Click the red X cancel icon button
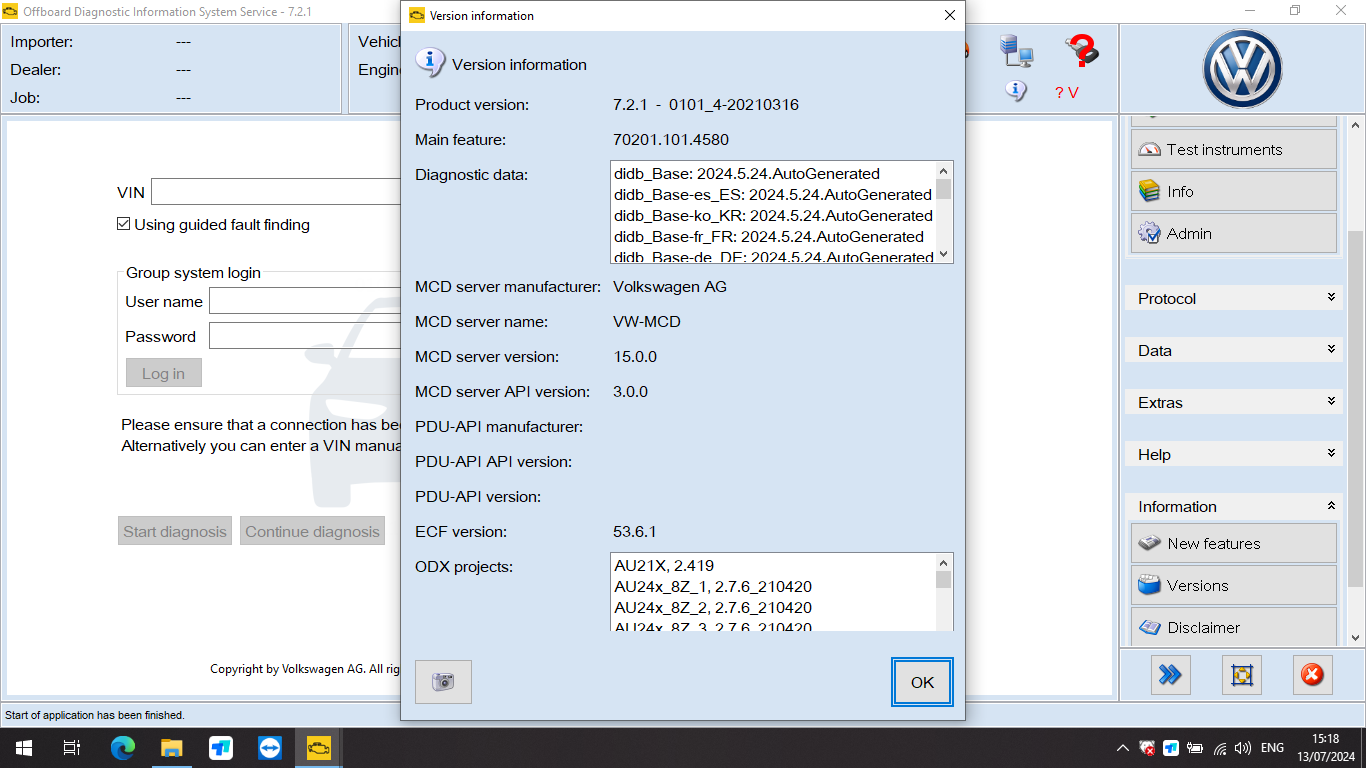This screenshot has width=1366, height=768. coord(1312,675)
